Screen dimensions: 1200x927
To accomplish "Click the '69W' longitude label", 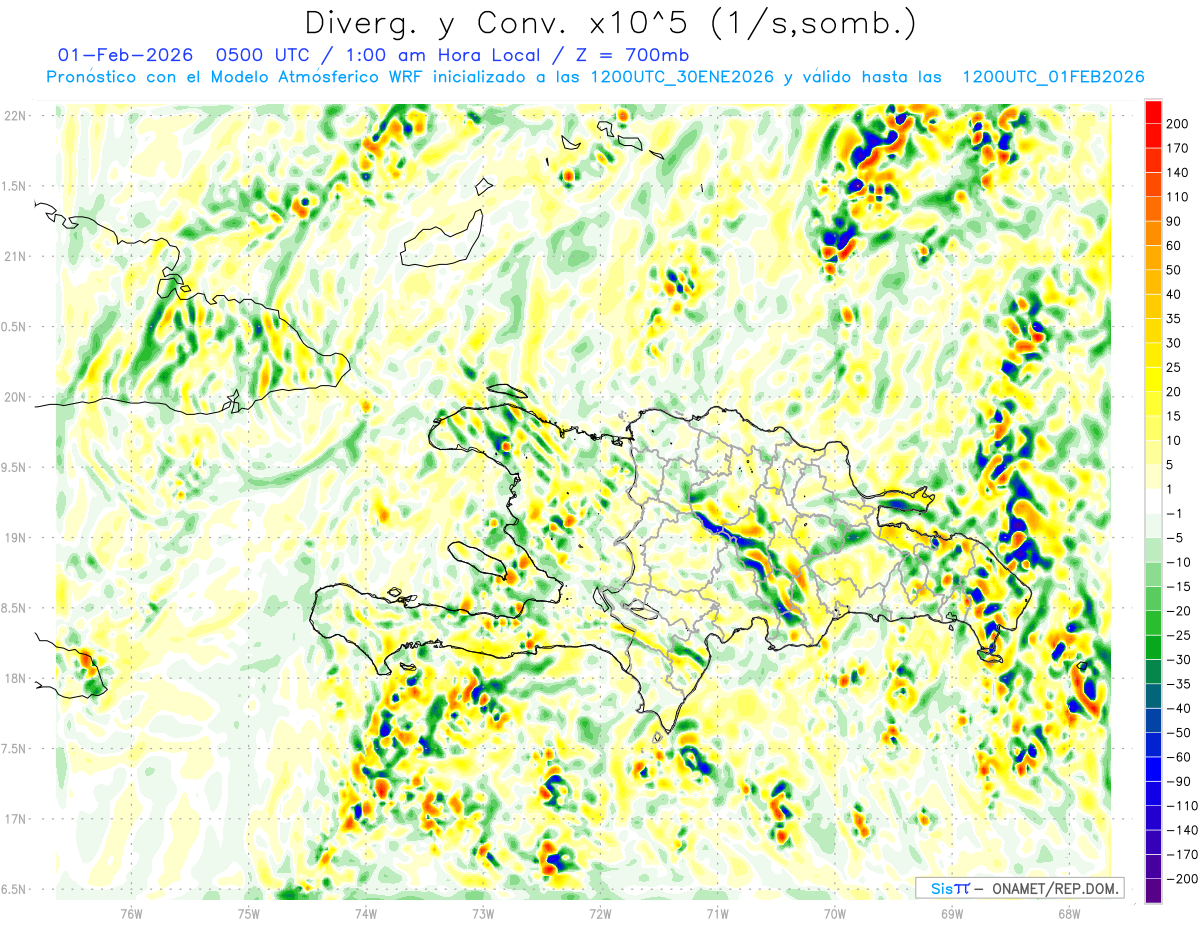I will 951,915.
